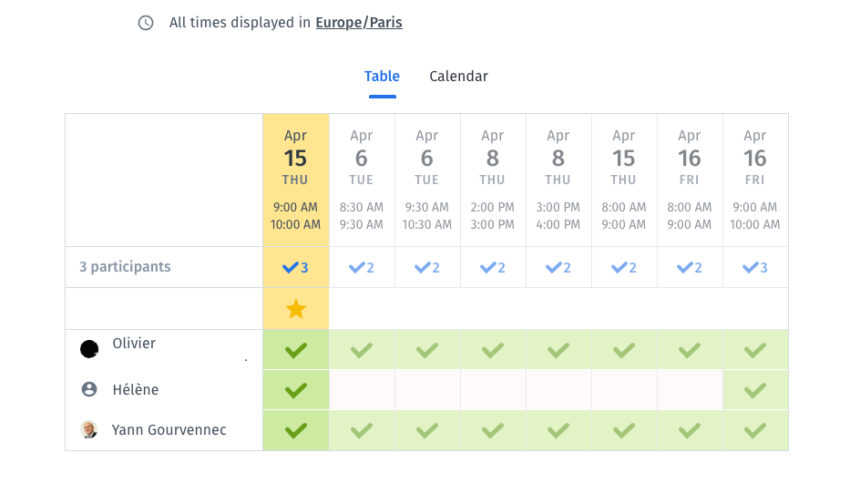Viewport: 850px width, 484px height.
Task: Click the Yann Gourvennec participant name
Action: (x=169, y=430)
